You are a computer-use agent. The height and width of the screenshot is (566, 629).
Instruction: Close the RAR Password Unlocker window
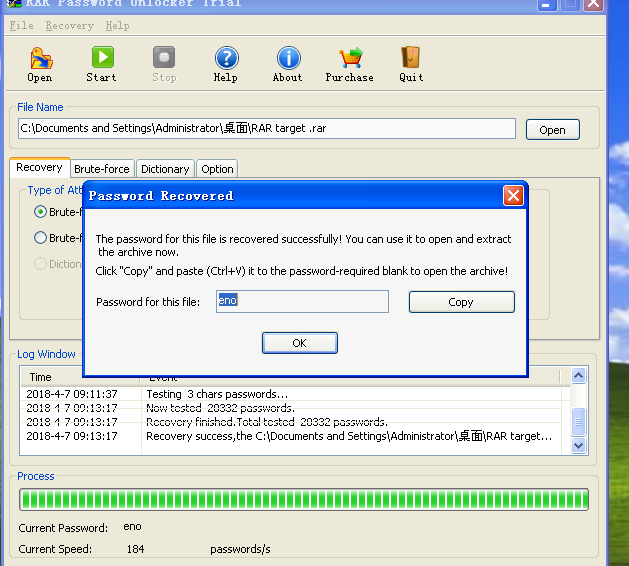pos(593,5)
